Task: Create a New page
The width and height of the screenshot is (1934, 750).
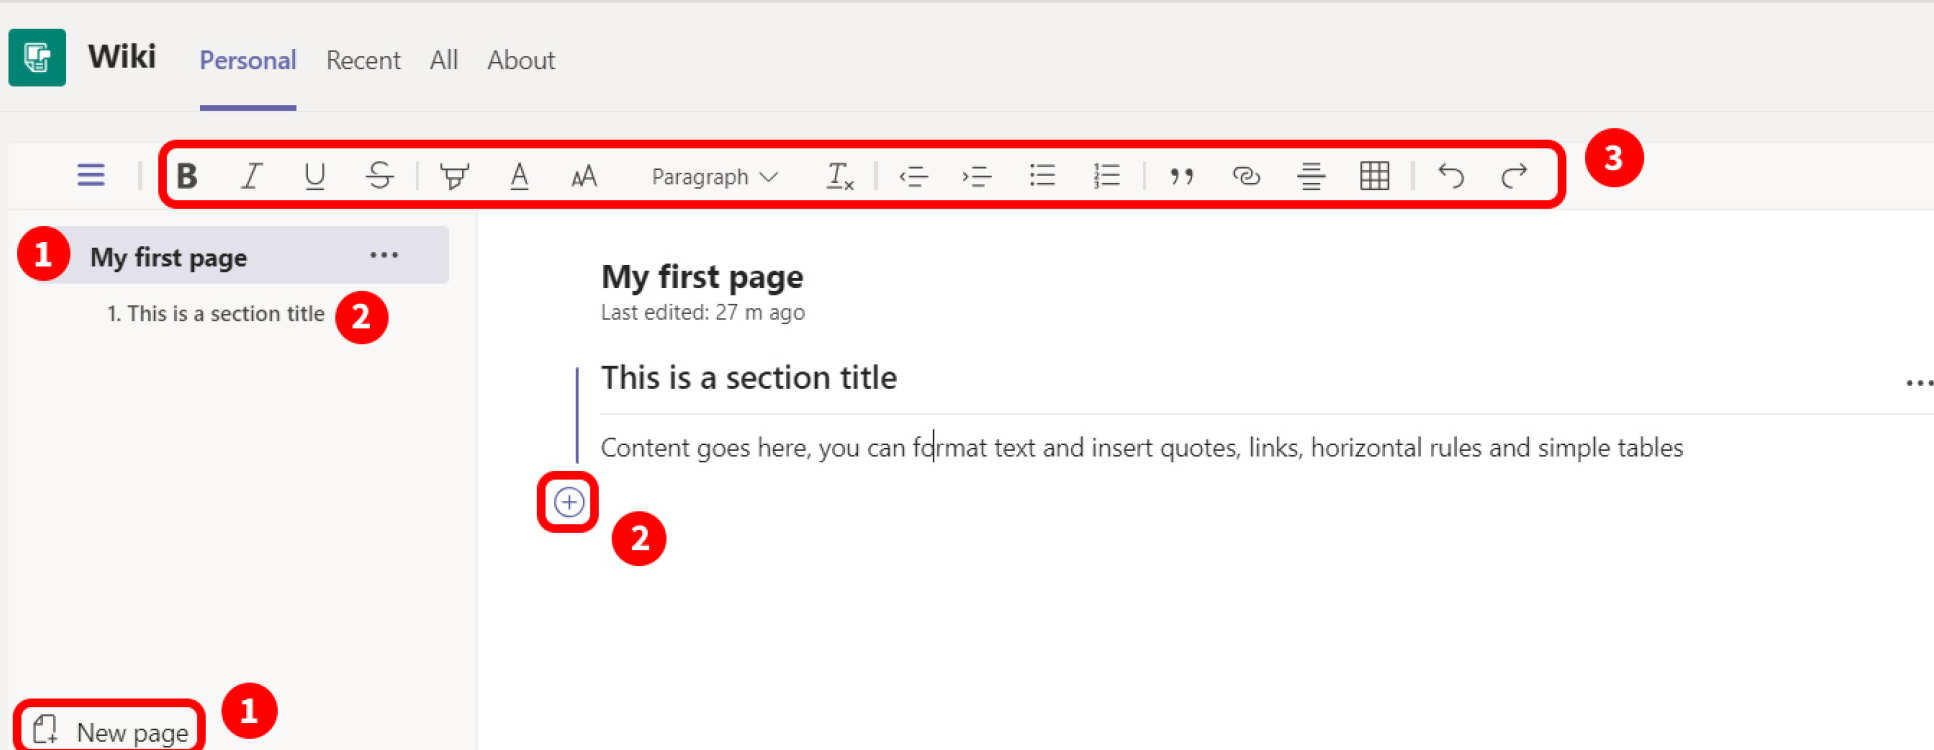Action: pyautogui.click(x=111, y=731)
